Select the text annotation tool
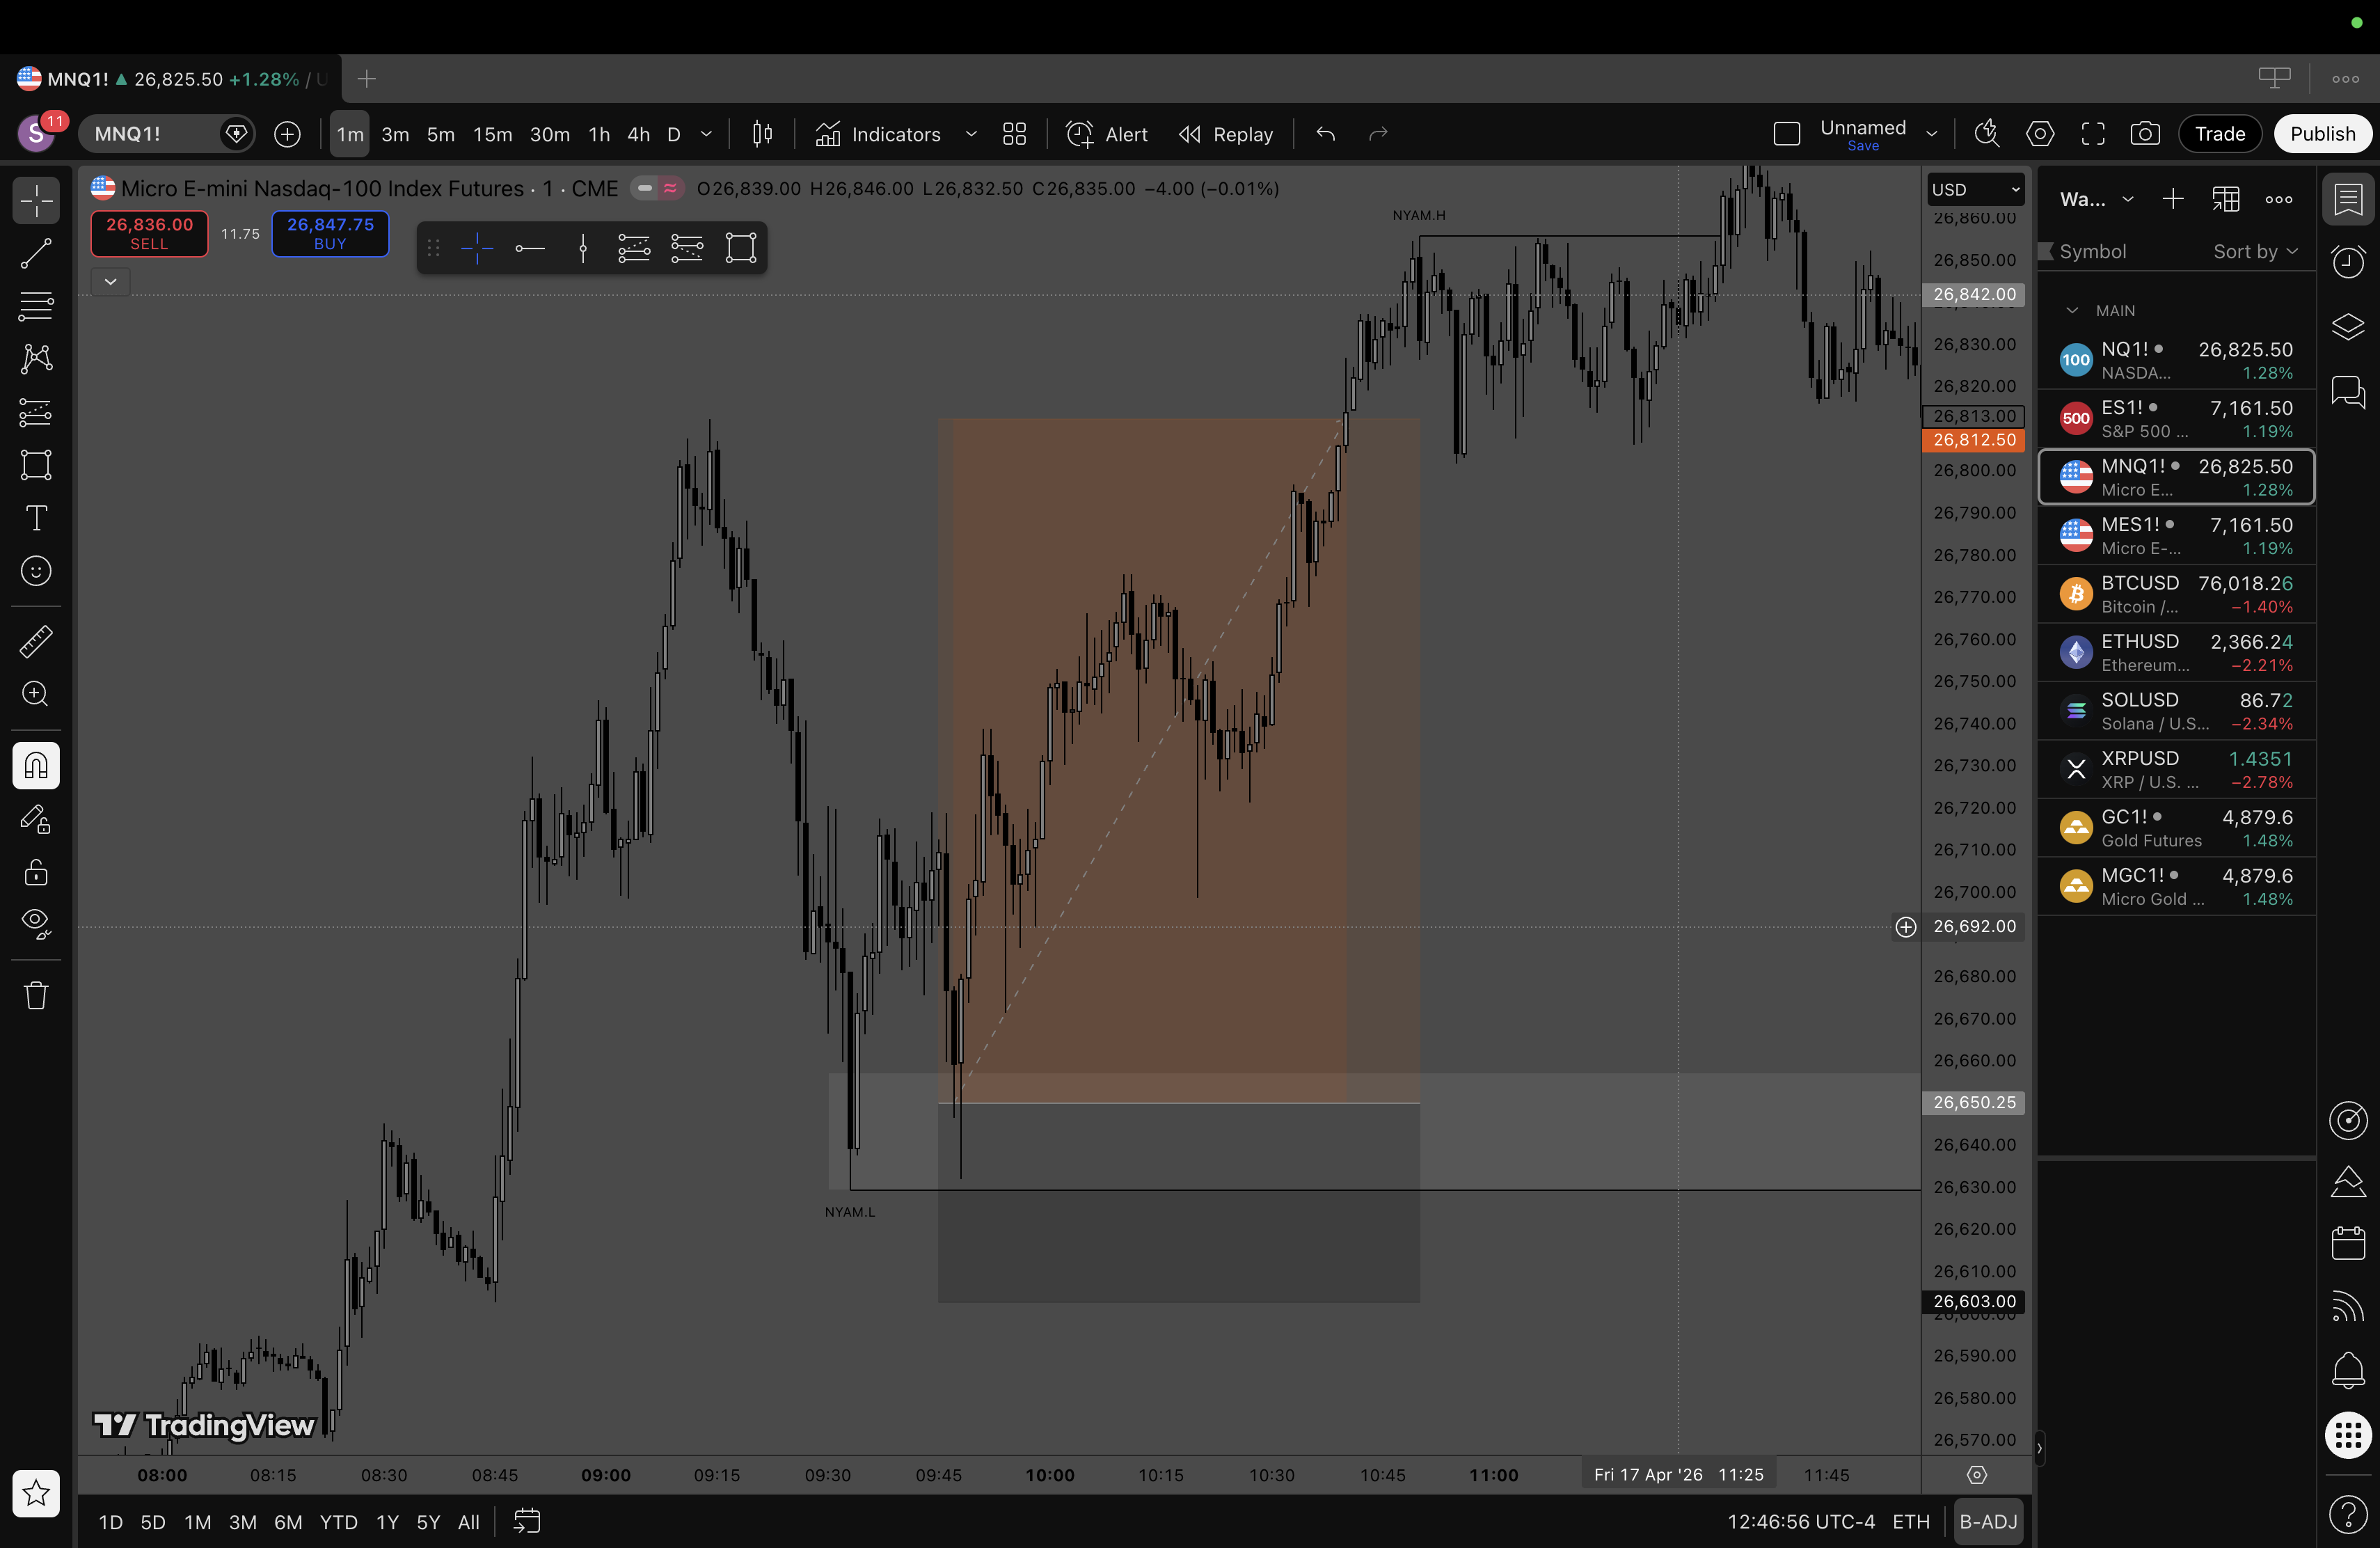 click(36, 518)
